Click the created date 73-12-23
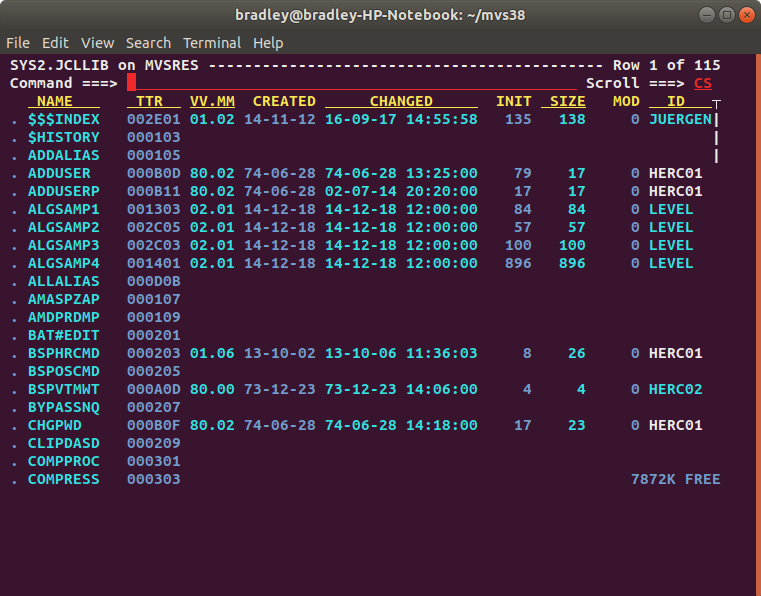This screenshot has height=596, width=761. tap(280, 389)
